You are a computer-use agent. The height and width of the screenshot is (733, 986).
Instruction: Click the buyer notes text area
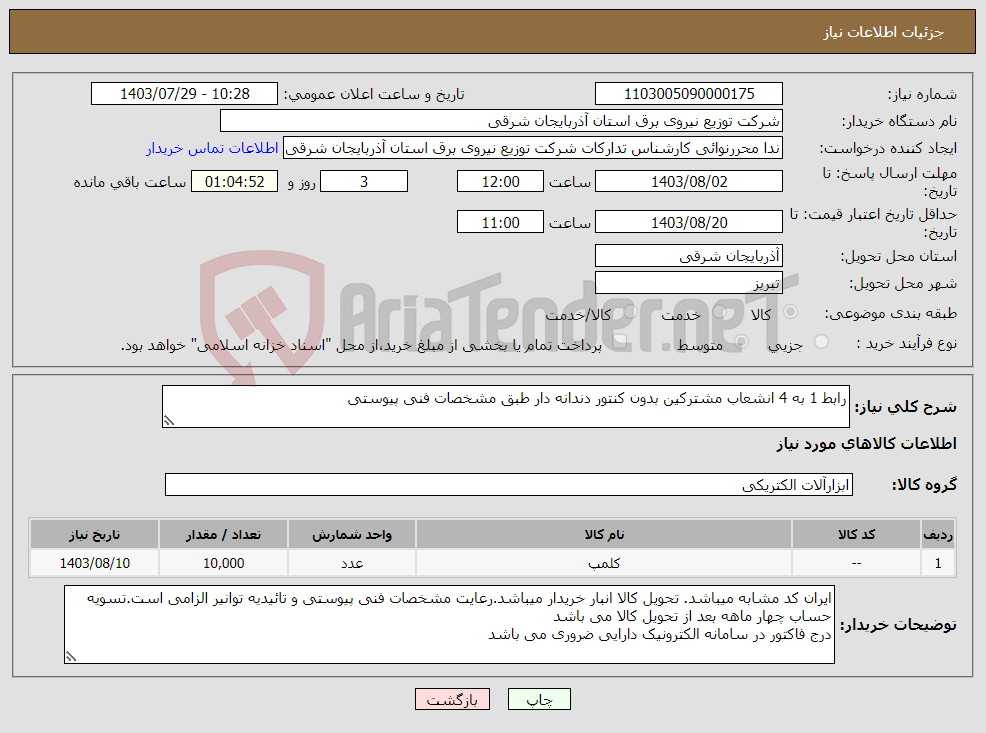coord(449,624)
